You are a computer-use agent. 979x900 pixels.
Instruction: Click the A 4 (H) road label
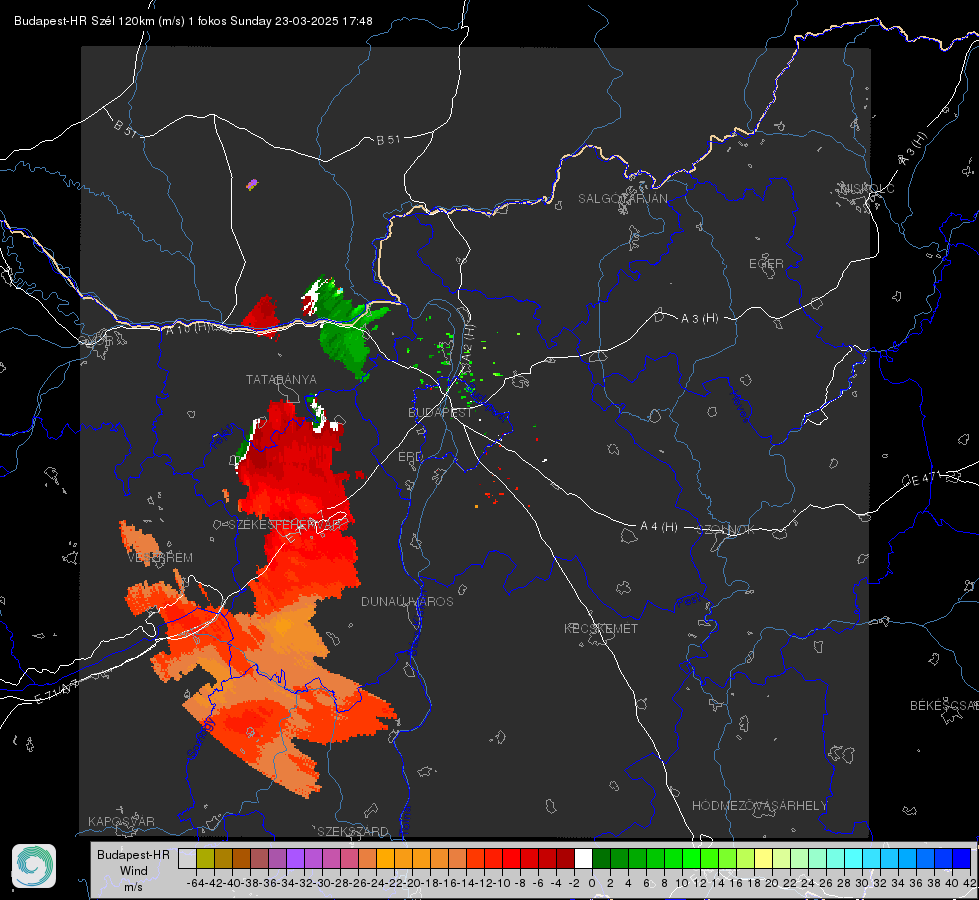tap(659, 527)
